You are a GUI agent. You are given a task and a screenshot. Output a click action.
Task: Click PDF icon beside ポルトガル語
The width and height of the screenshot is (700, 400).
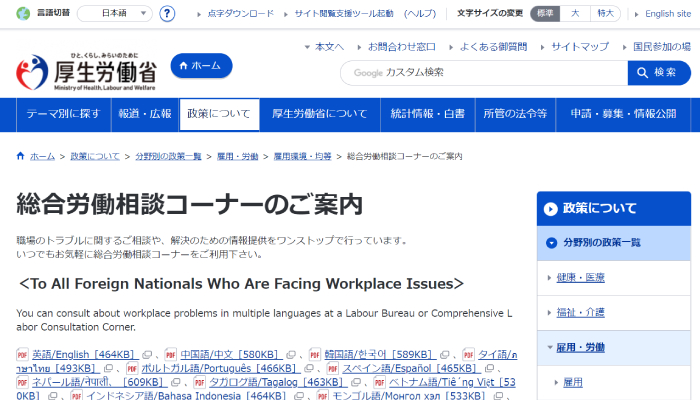(132, 369)
